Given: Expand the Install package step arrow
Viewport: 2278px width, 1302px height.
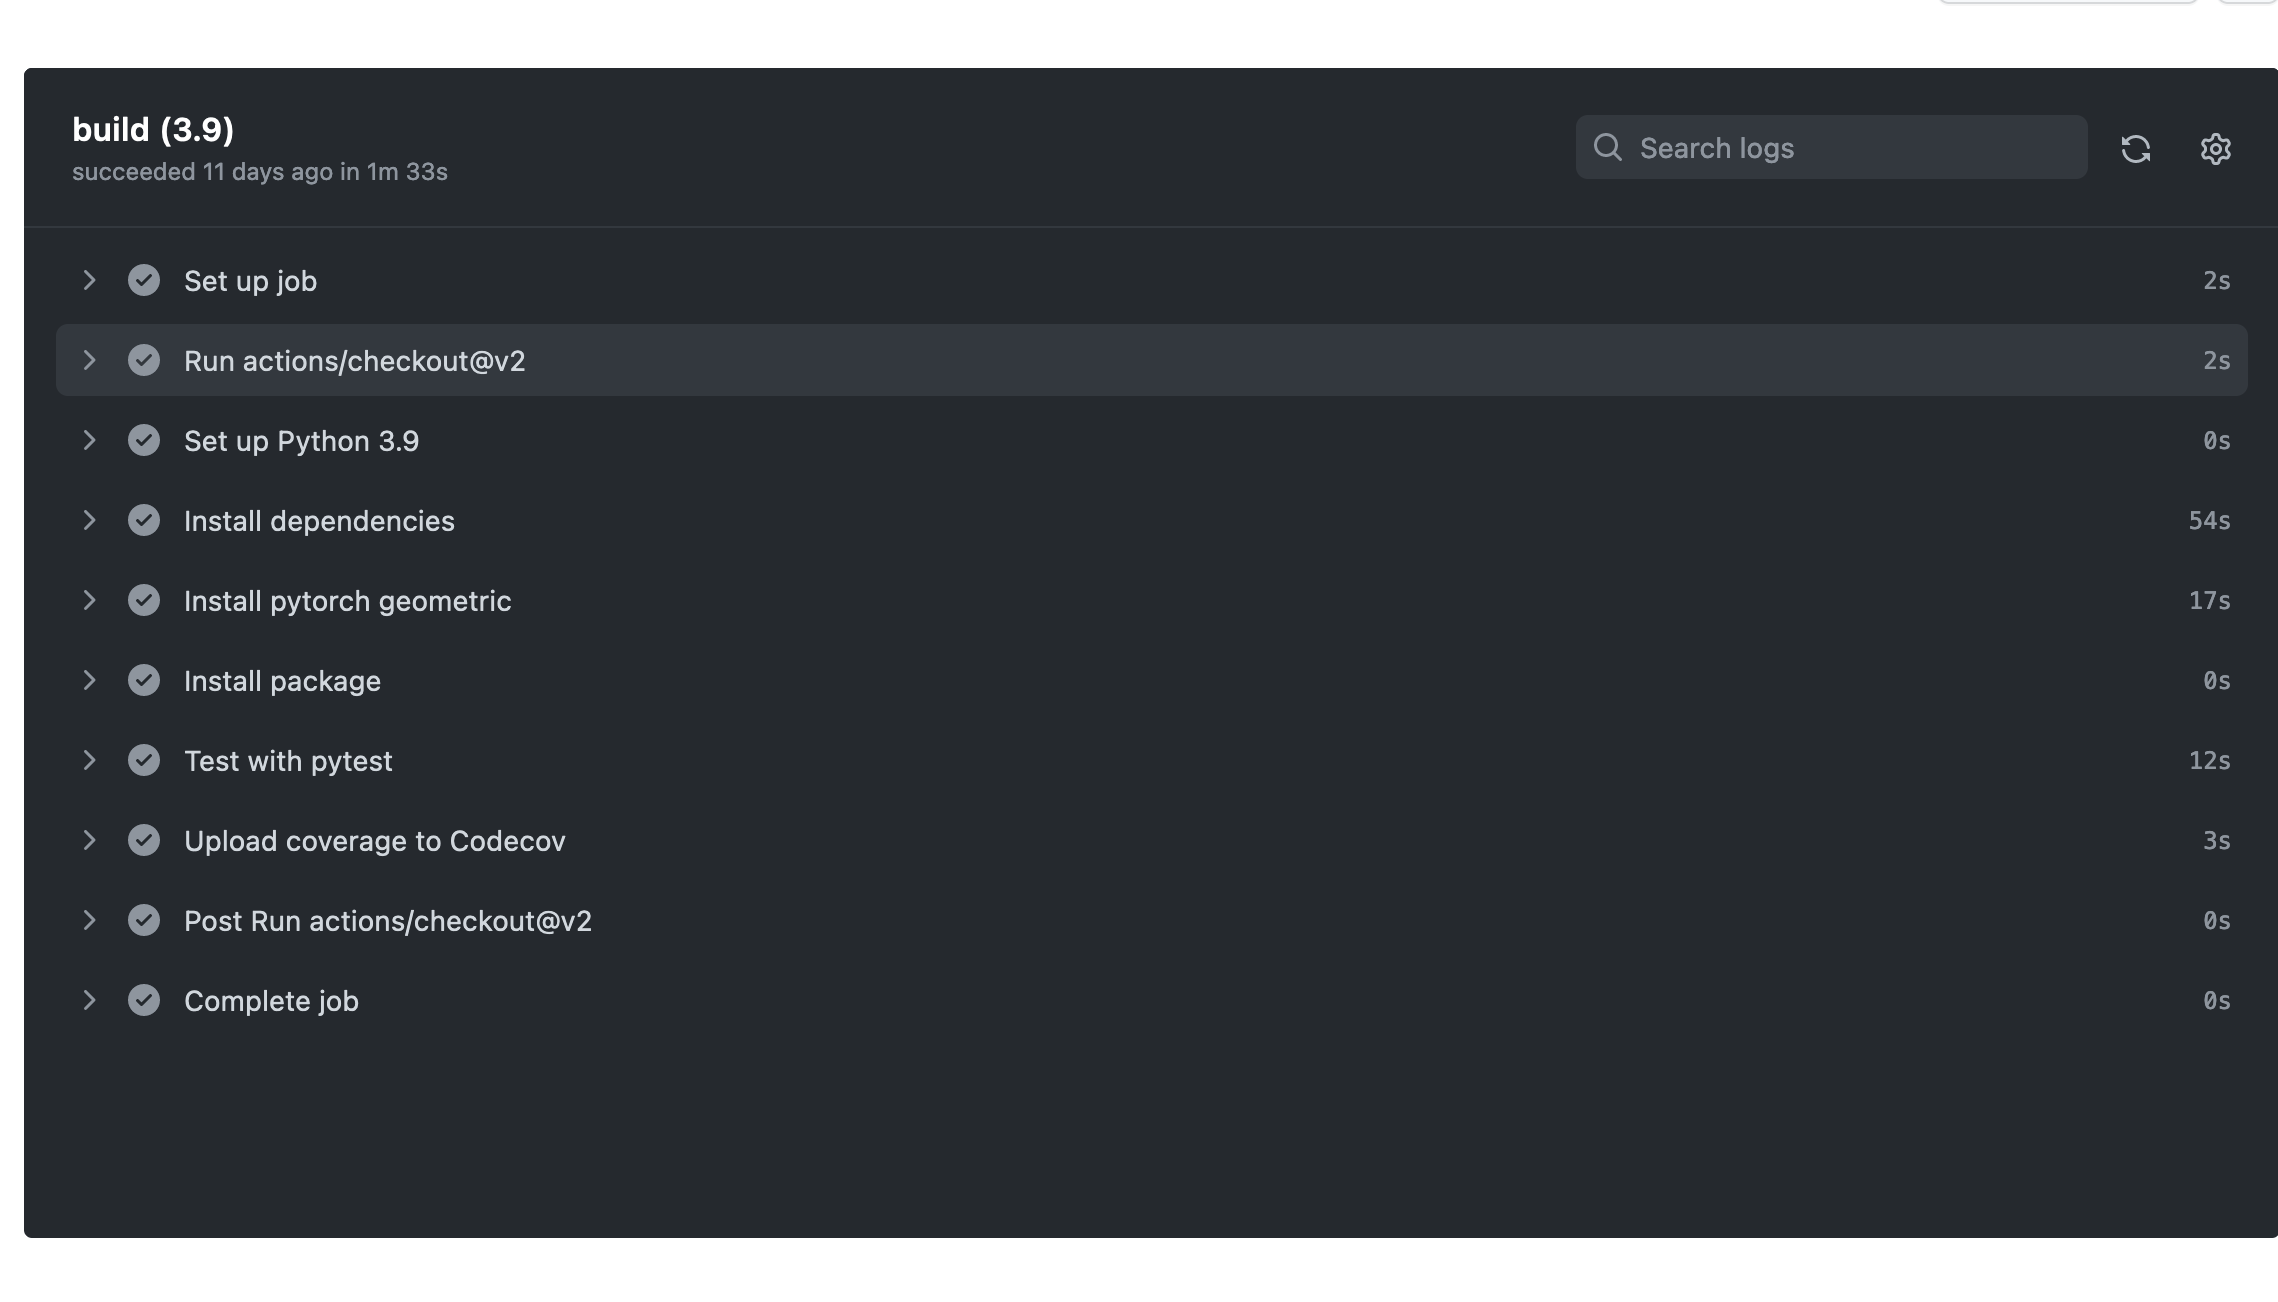Looking at the screenshot, I should click(89, 680).
